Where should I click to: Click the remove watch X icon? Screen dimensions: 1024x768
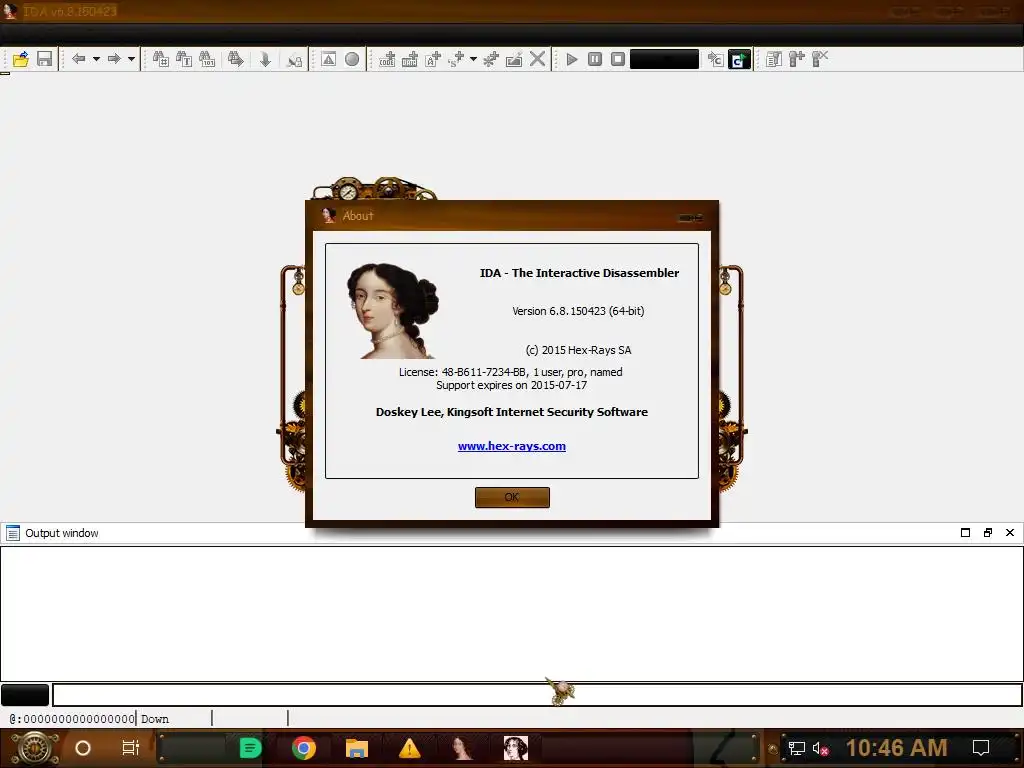tap(820, 59)
